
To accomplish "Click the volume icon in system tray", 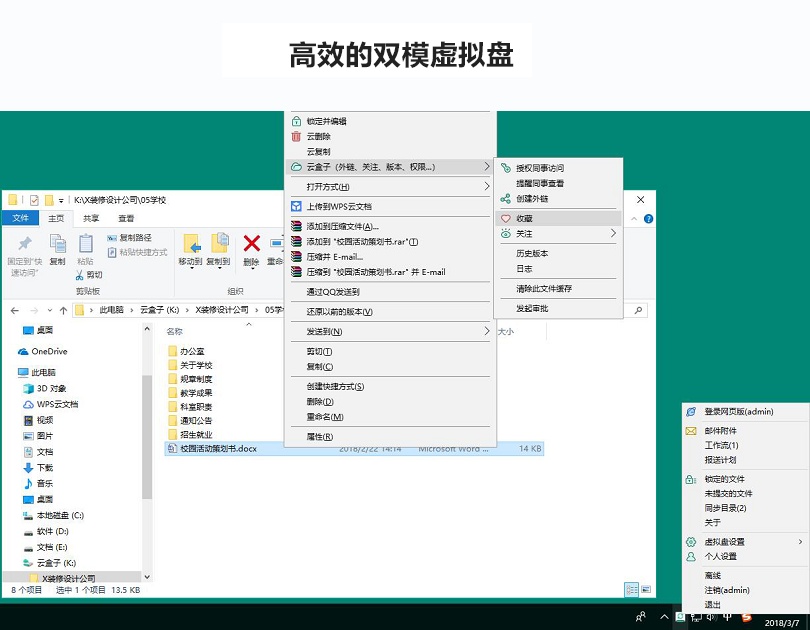I will (x=712, y=617).
